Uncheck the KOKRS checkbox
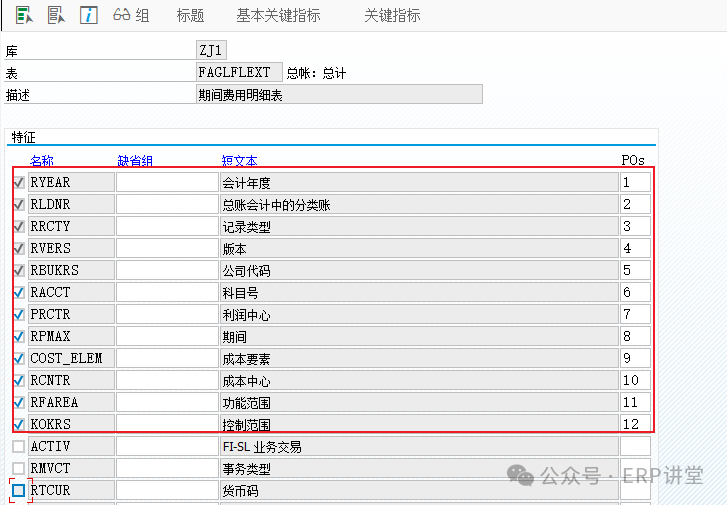 tap(19, 424)
